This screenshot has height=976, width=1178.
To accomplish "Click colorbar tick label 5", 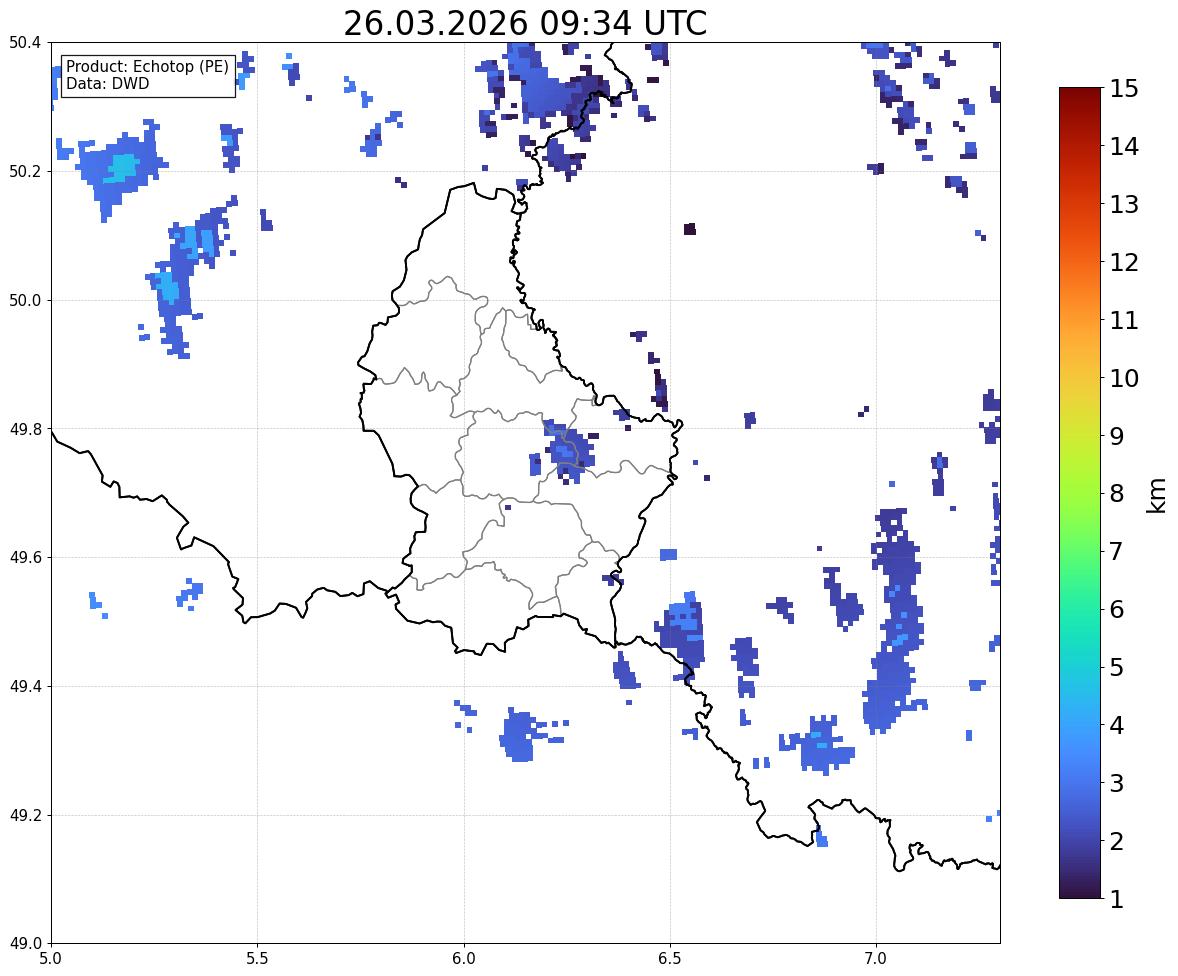I will [x=1117, y=667].
